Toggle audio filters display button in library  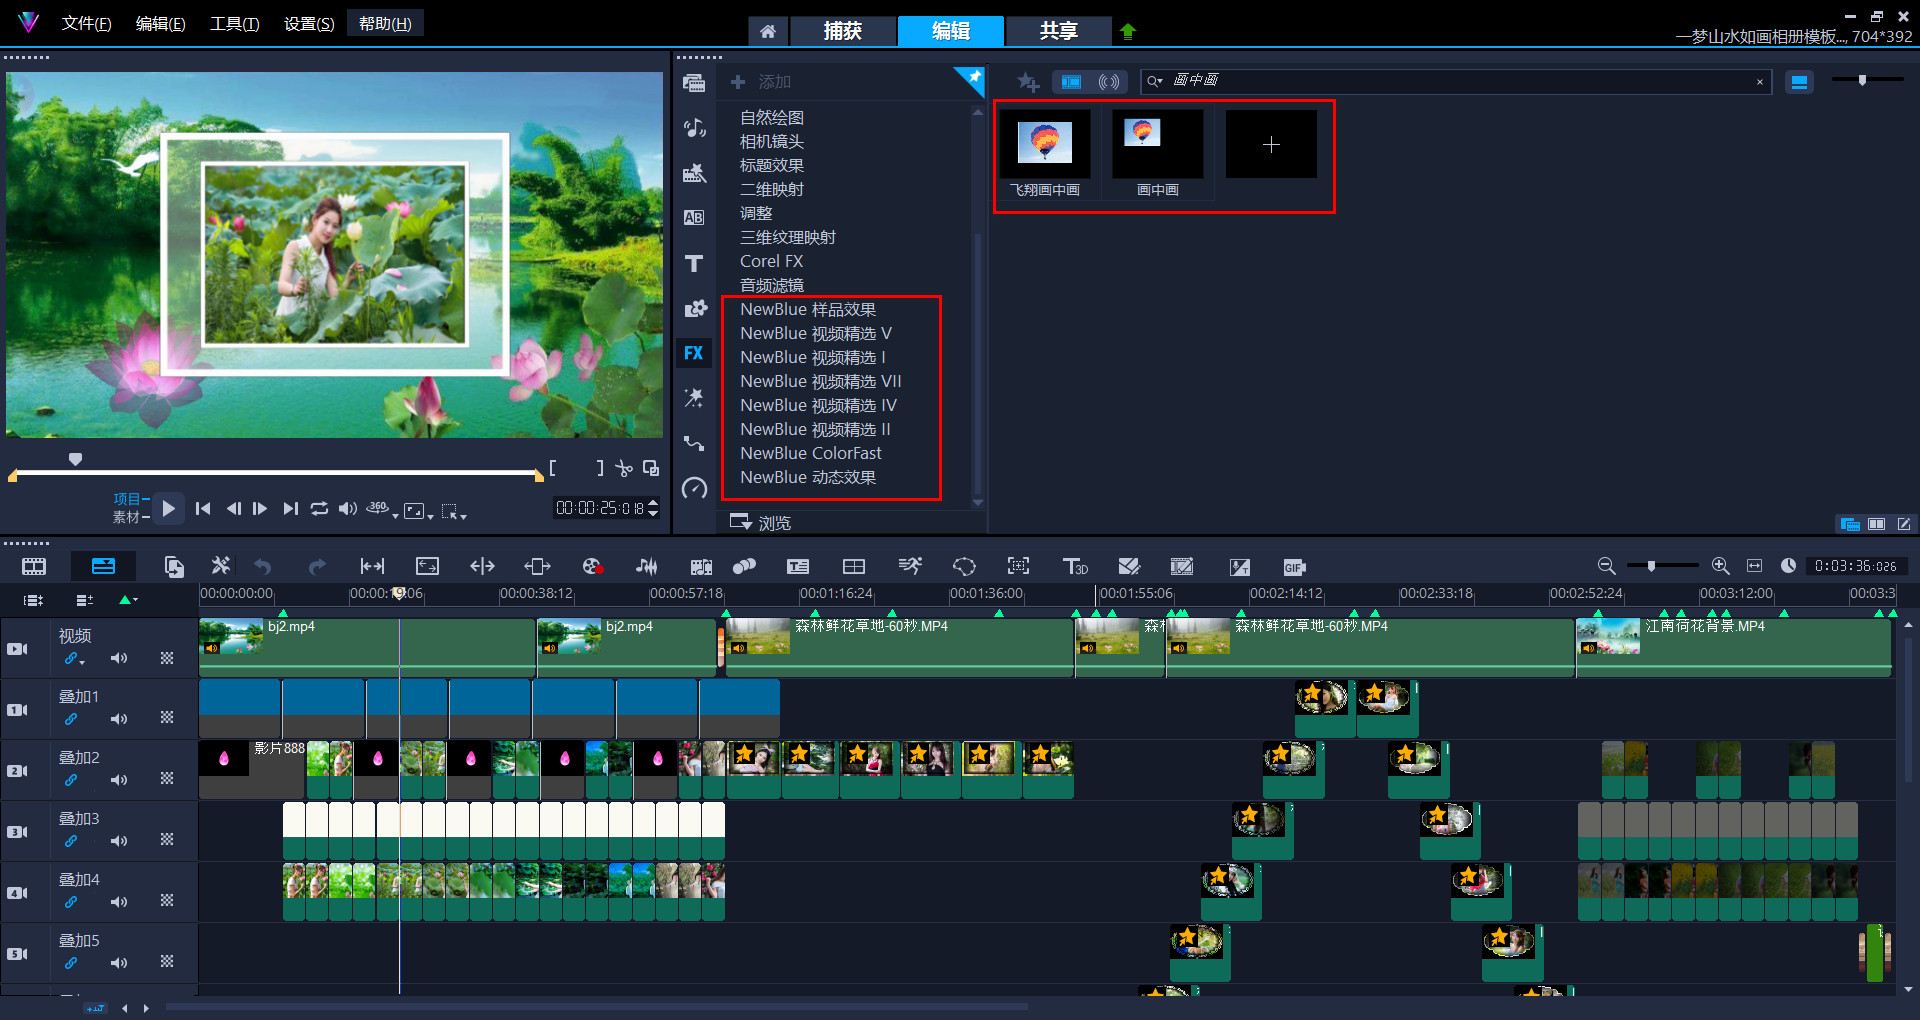point(1108,82)
